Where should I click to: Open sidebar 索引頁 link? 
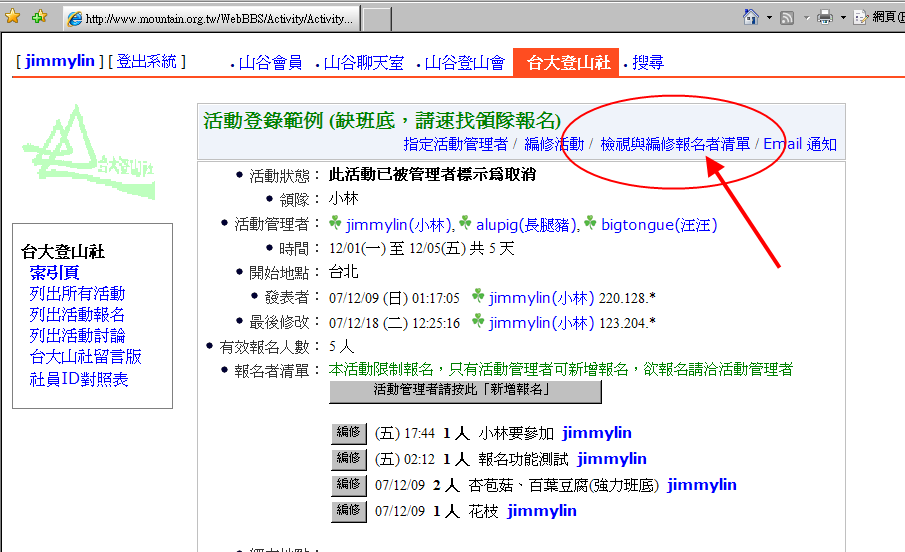coord(54,273)
